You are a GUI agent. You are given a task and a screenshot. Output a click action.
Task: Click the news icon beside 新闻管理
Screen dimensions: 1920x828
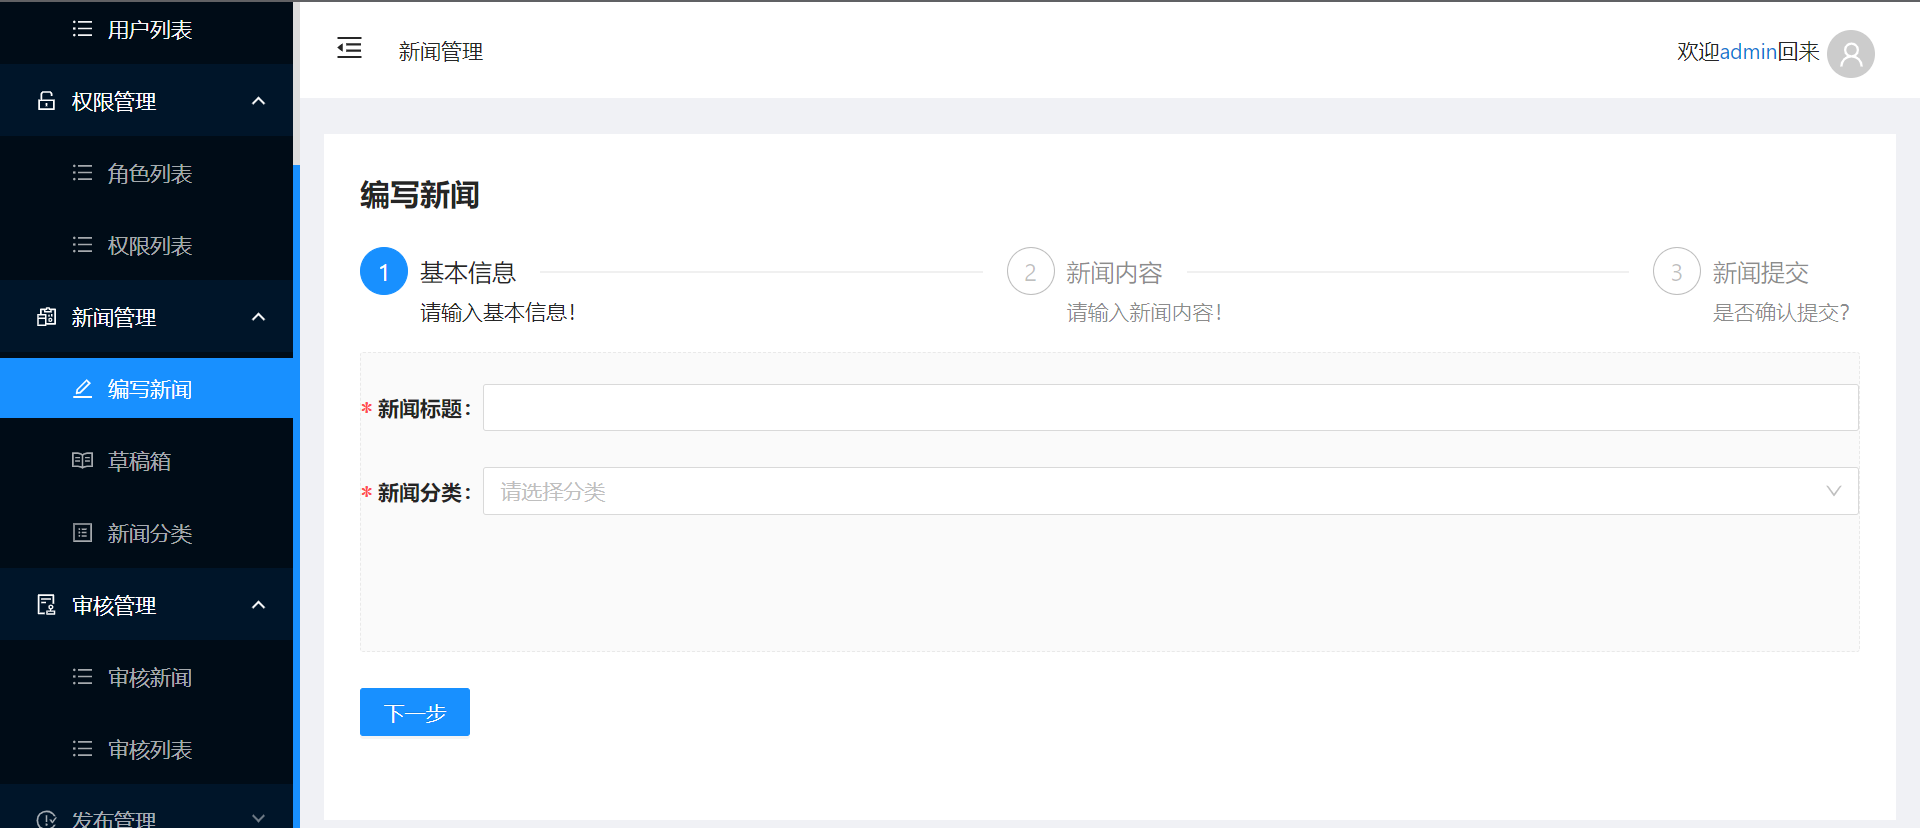pyautogui.click(x=47, y=317)
